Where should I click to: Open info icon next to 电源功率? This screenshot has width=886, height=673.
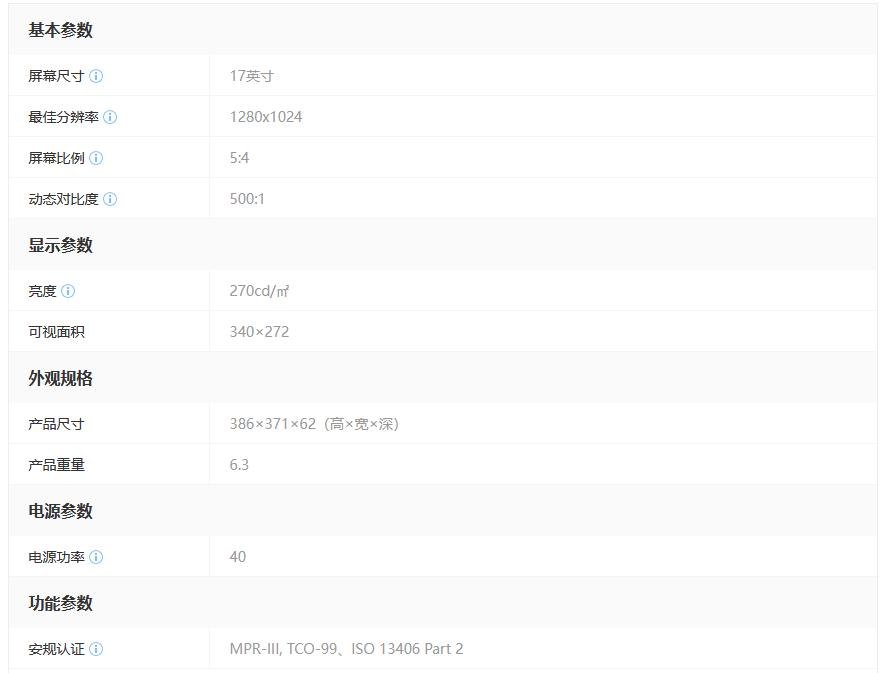(96, 557)
